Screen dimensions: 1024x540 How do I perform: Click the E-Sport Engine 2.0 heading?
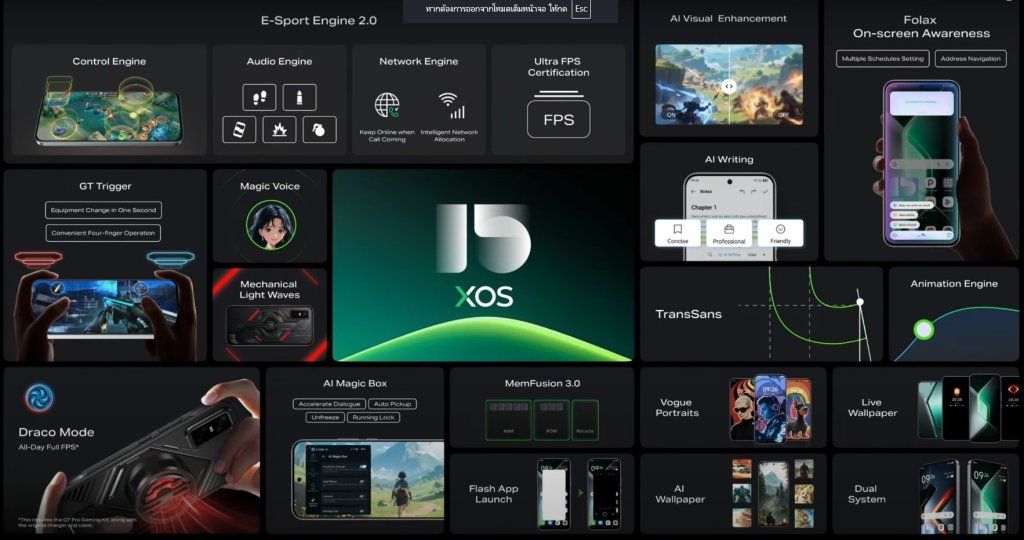(x=319, y=21)
